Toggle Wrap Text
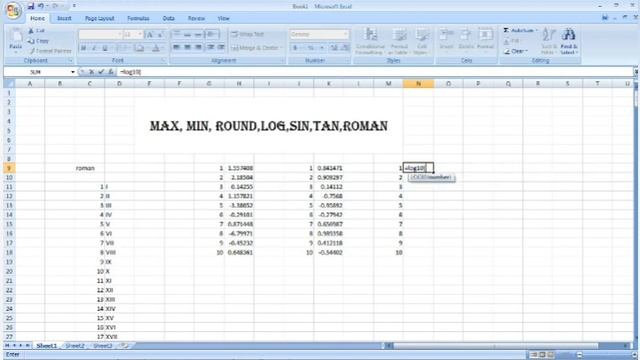Screen dimensions: 640x360 click(x=248, y=34)
